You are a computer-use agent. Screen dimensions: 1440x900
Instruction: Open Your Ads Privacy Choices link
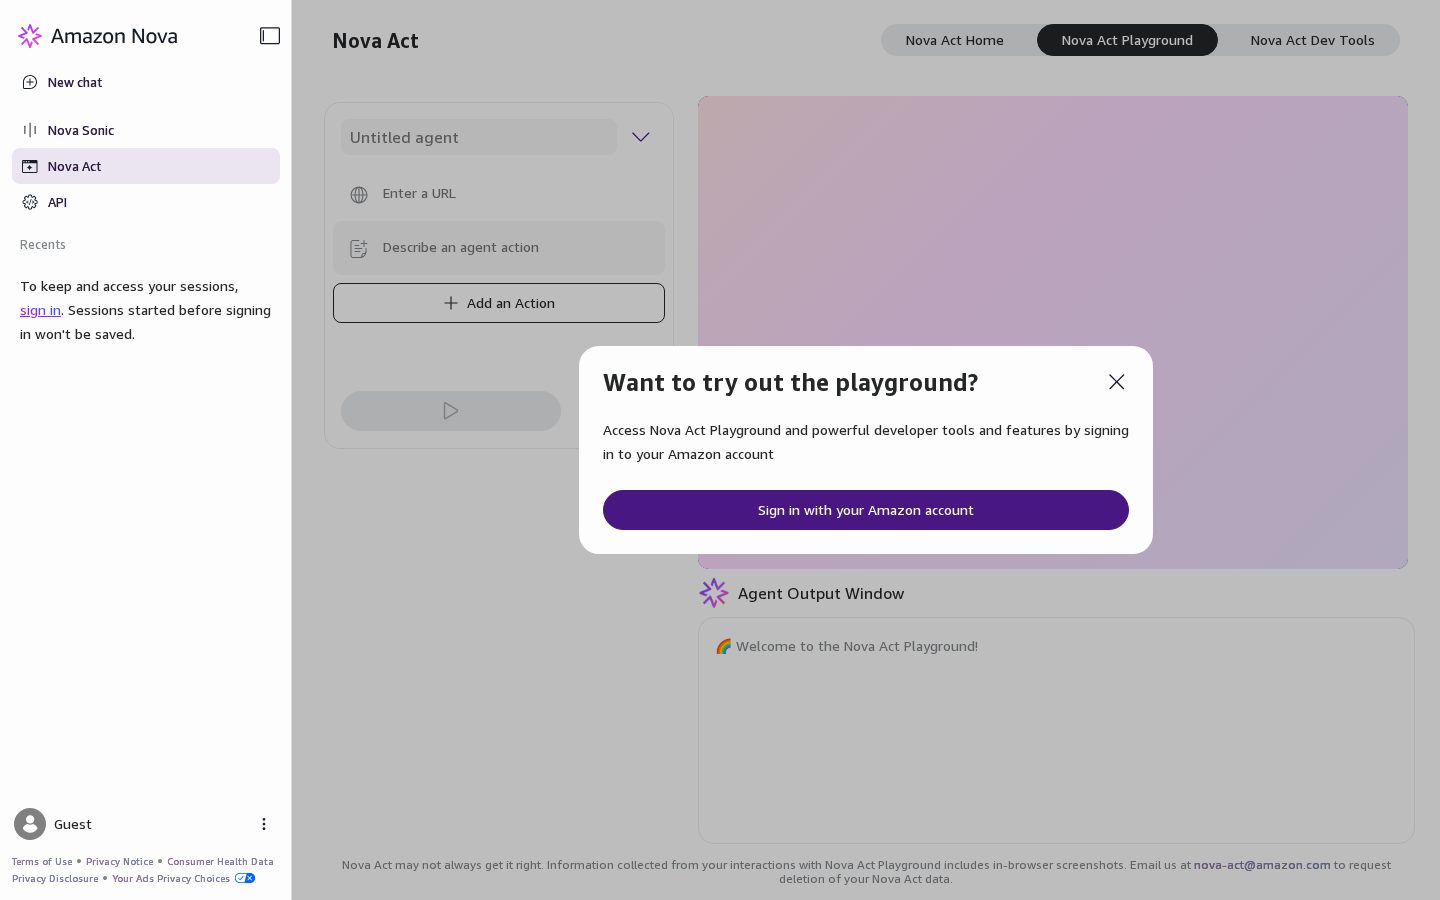point(171,878)
